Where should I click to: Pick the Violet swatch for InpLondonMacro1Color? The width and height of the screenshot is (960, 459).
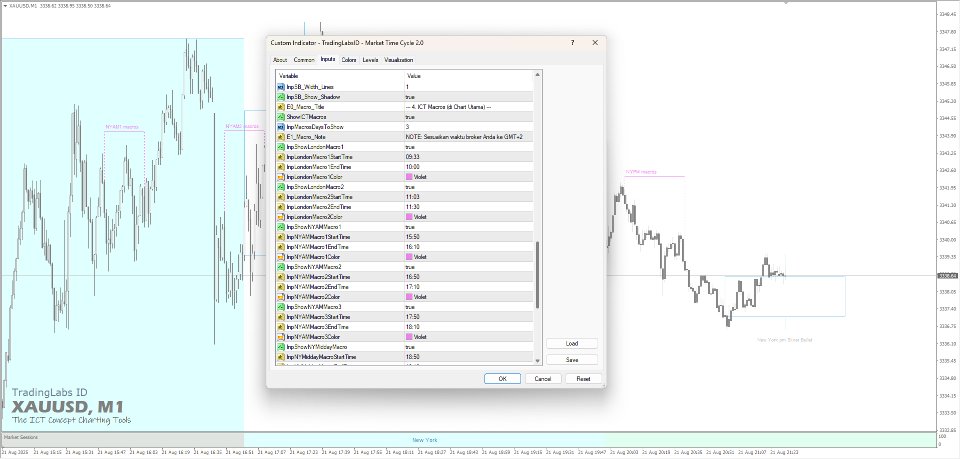pos(409,177)
